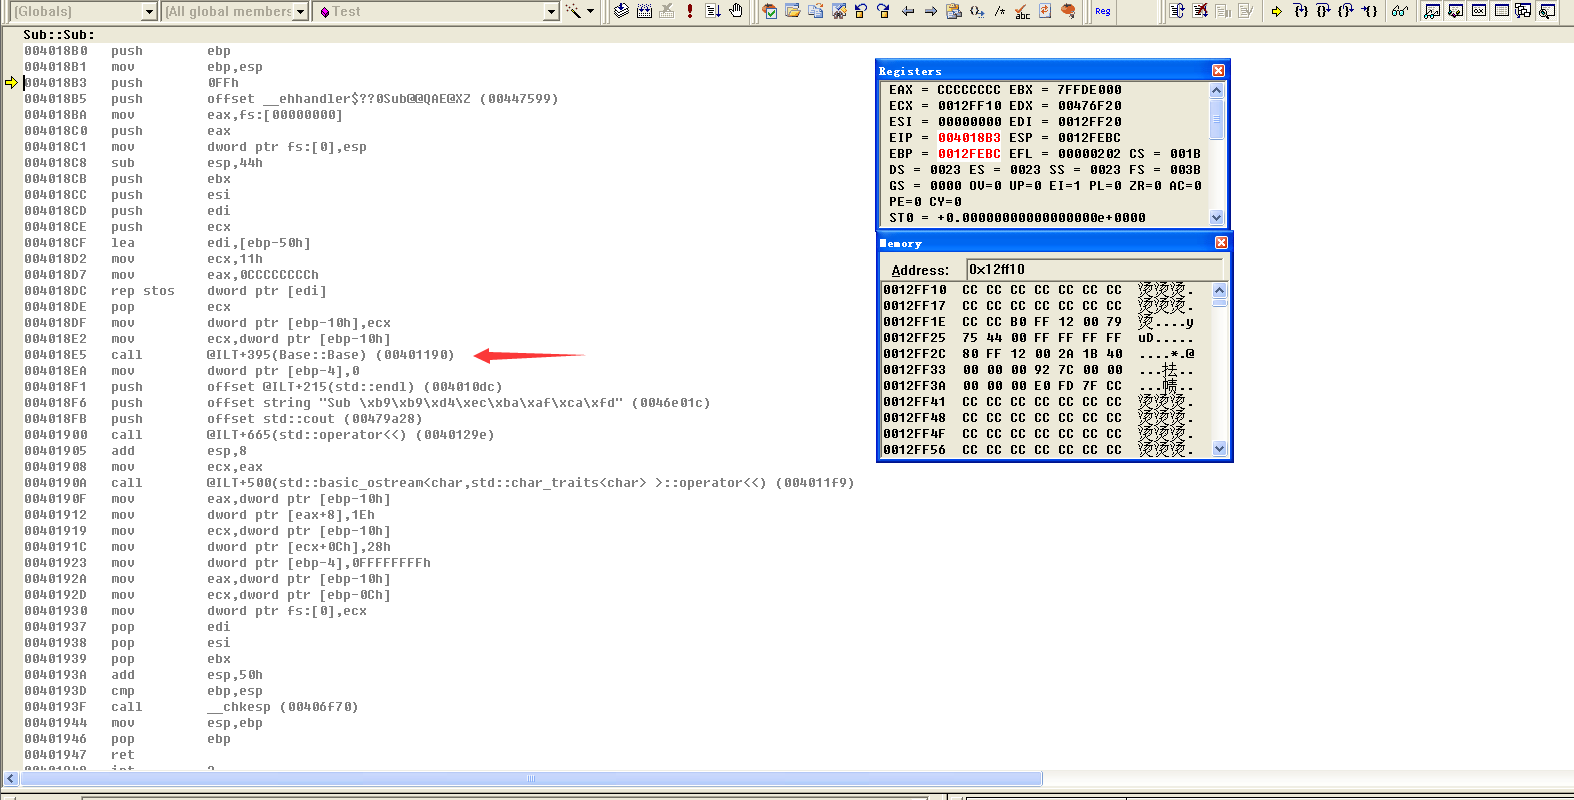Click the navigate forward right arrow

[x=930, y=11]
